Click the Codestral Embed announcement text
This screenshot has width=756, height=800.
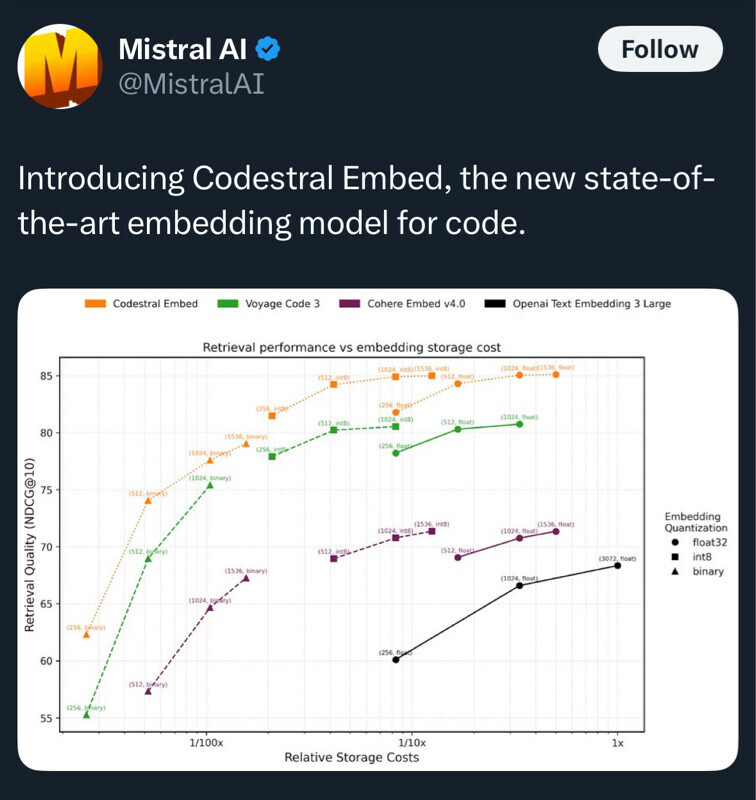(x=365, y=200)
